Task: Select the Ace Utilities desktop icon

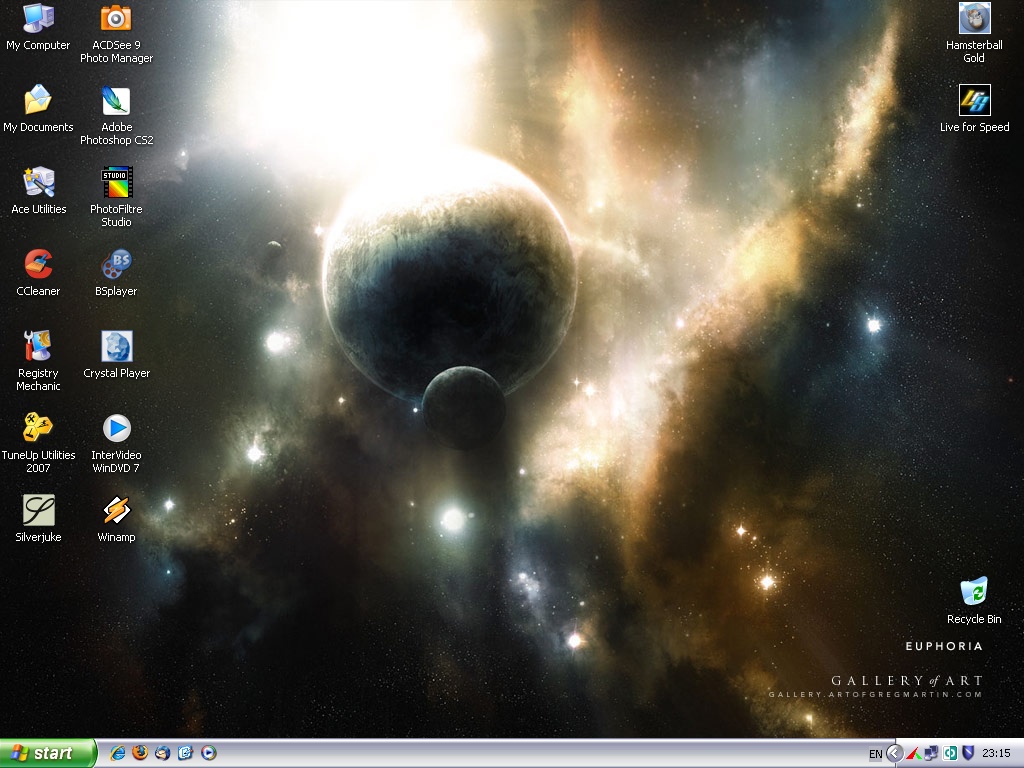Action: [x=38, y=182]
